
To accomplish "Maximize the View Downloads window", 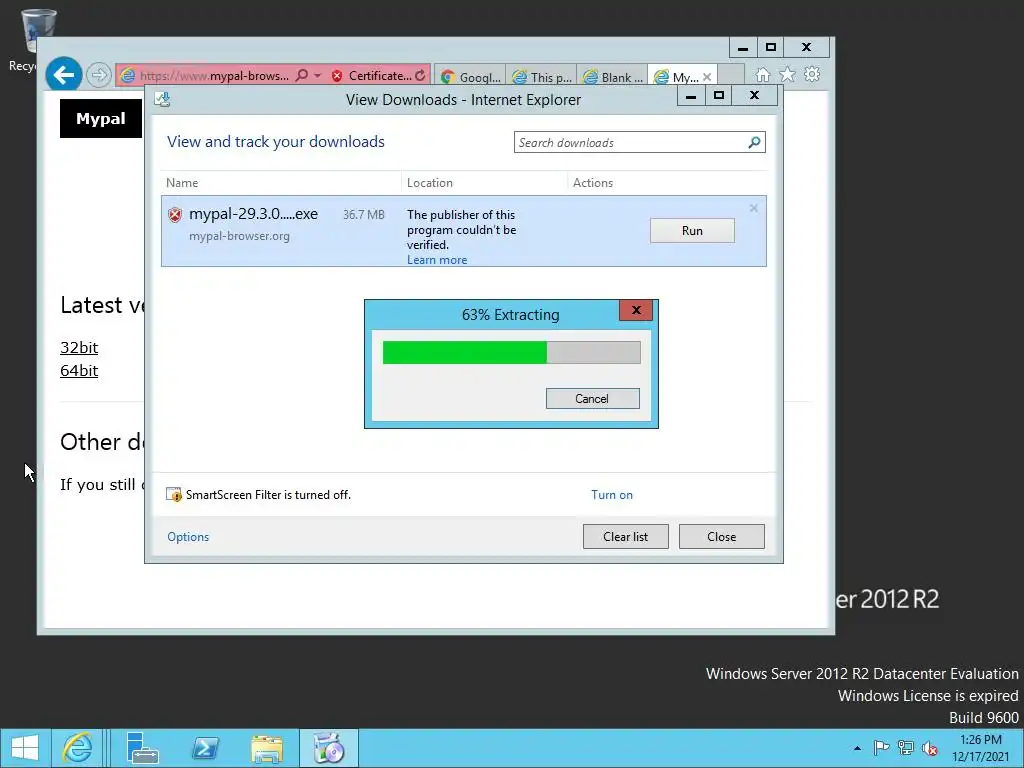I will 719,96.
